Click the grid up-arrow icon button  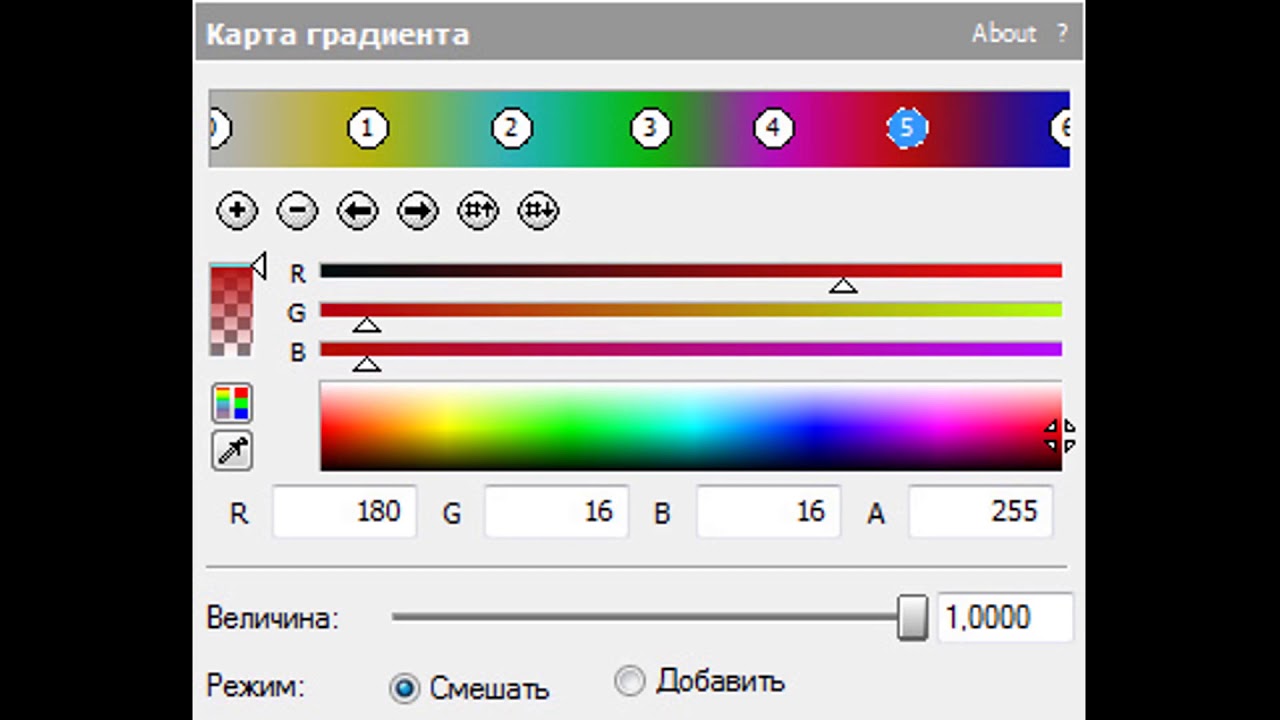click(x=478, y=211)
